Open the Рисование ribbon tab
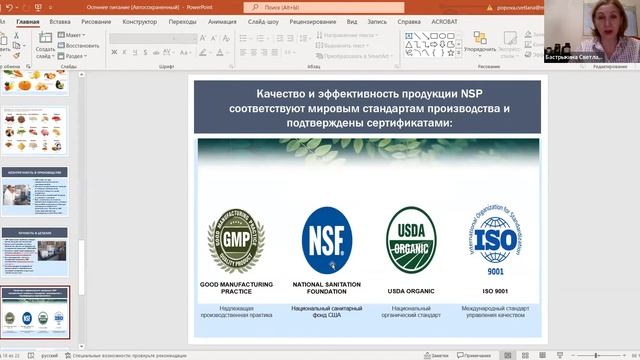The width and height of the screenshot is (640, 360). 96,22
